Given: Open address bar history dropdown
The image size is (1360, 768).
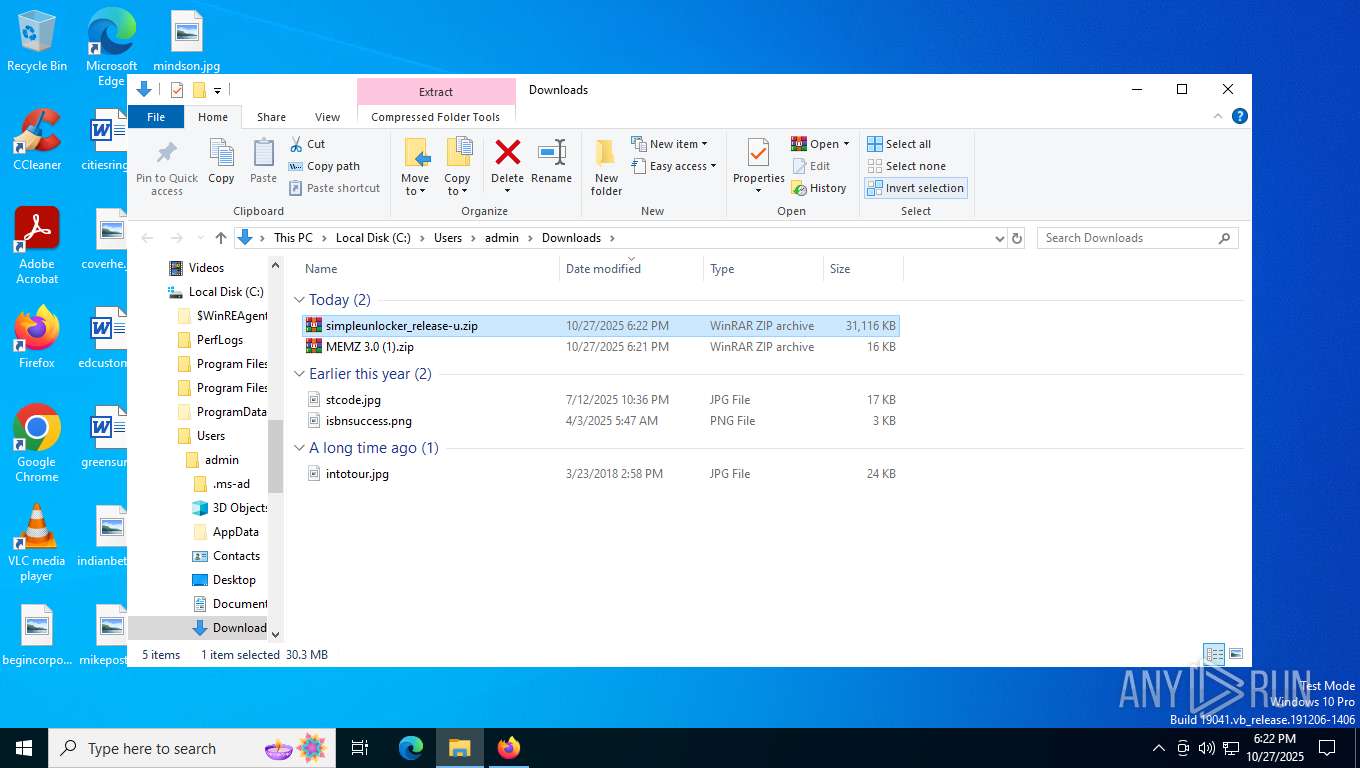Looking at the screenshot, I should point(999,238).
